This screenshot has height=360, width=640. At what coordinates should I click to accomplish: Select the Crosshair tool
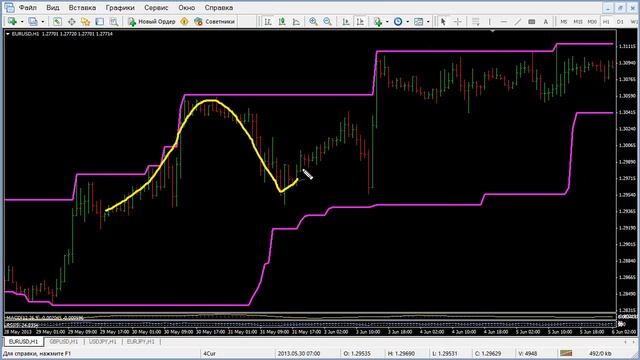pos(457,22)
